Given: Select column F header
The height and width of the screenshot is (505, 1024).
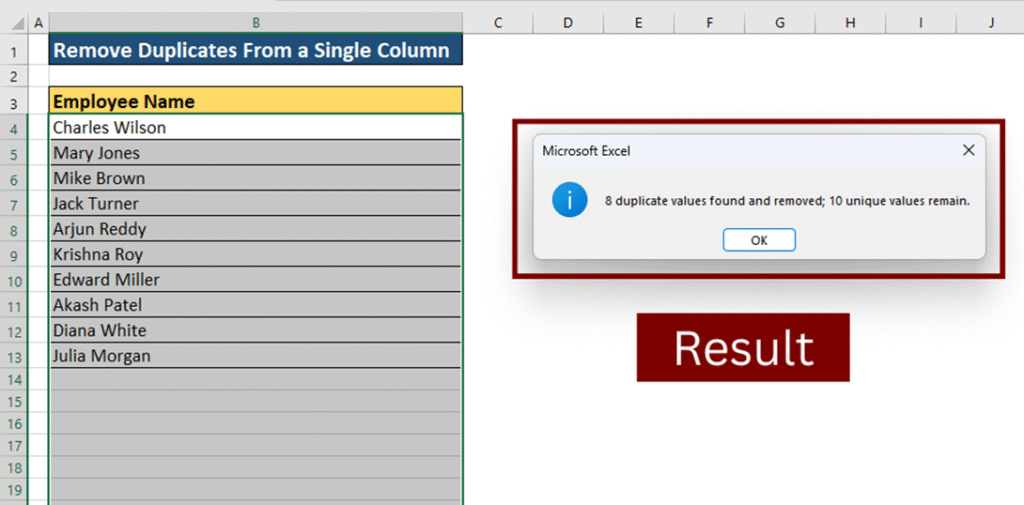Looking at the screenshot, I should click(709, 23).
